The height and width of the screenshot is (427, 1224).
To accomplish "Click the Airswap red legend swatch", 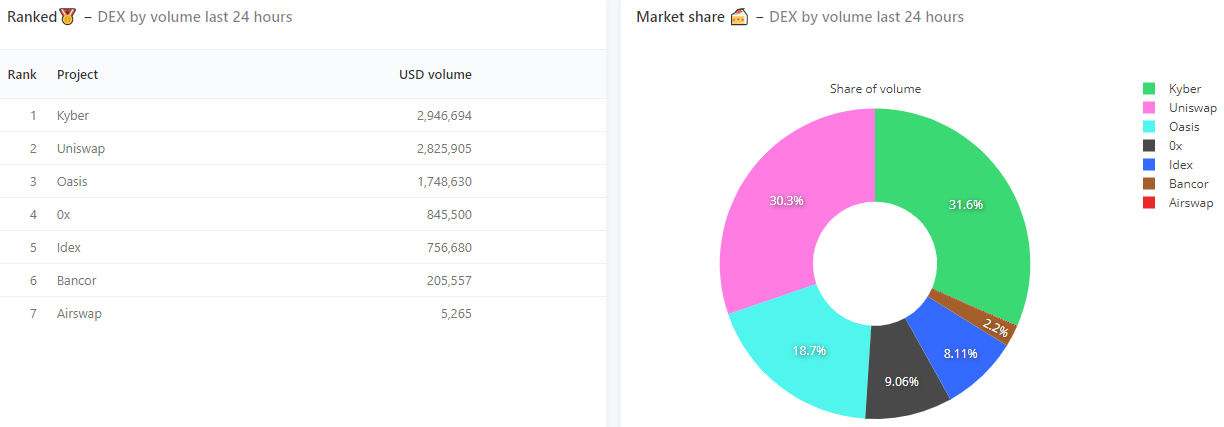I will click(x=1149, y=203).
